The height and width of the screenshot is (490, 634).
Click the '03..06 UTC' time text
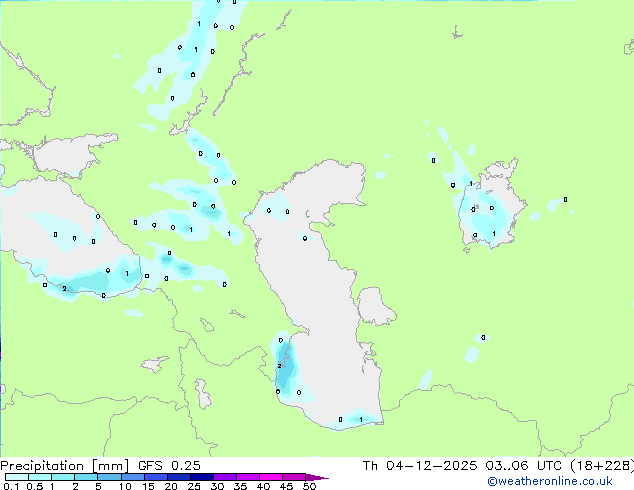click(x=523, y=466)
